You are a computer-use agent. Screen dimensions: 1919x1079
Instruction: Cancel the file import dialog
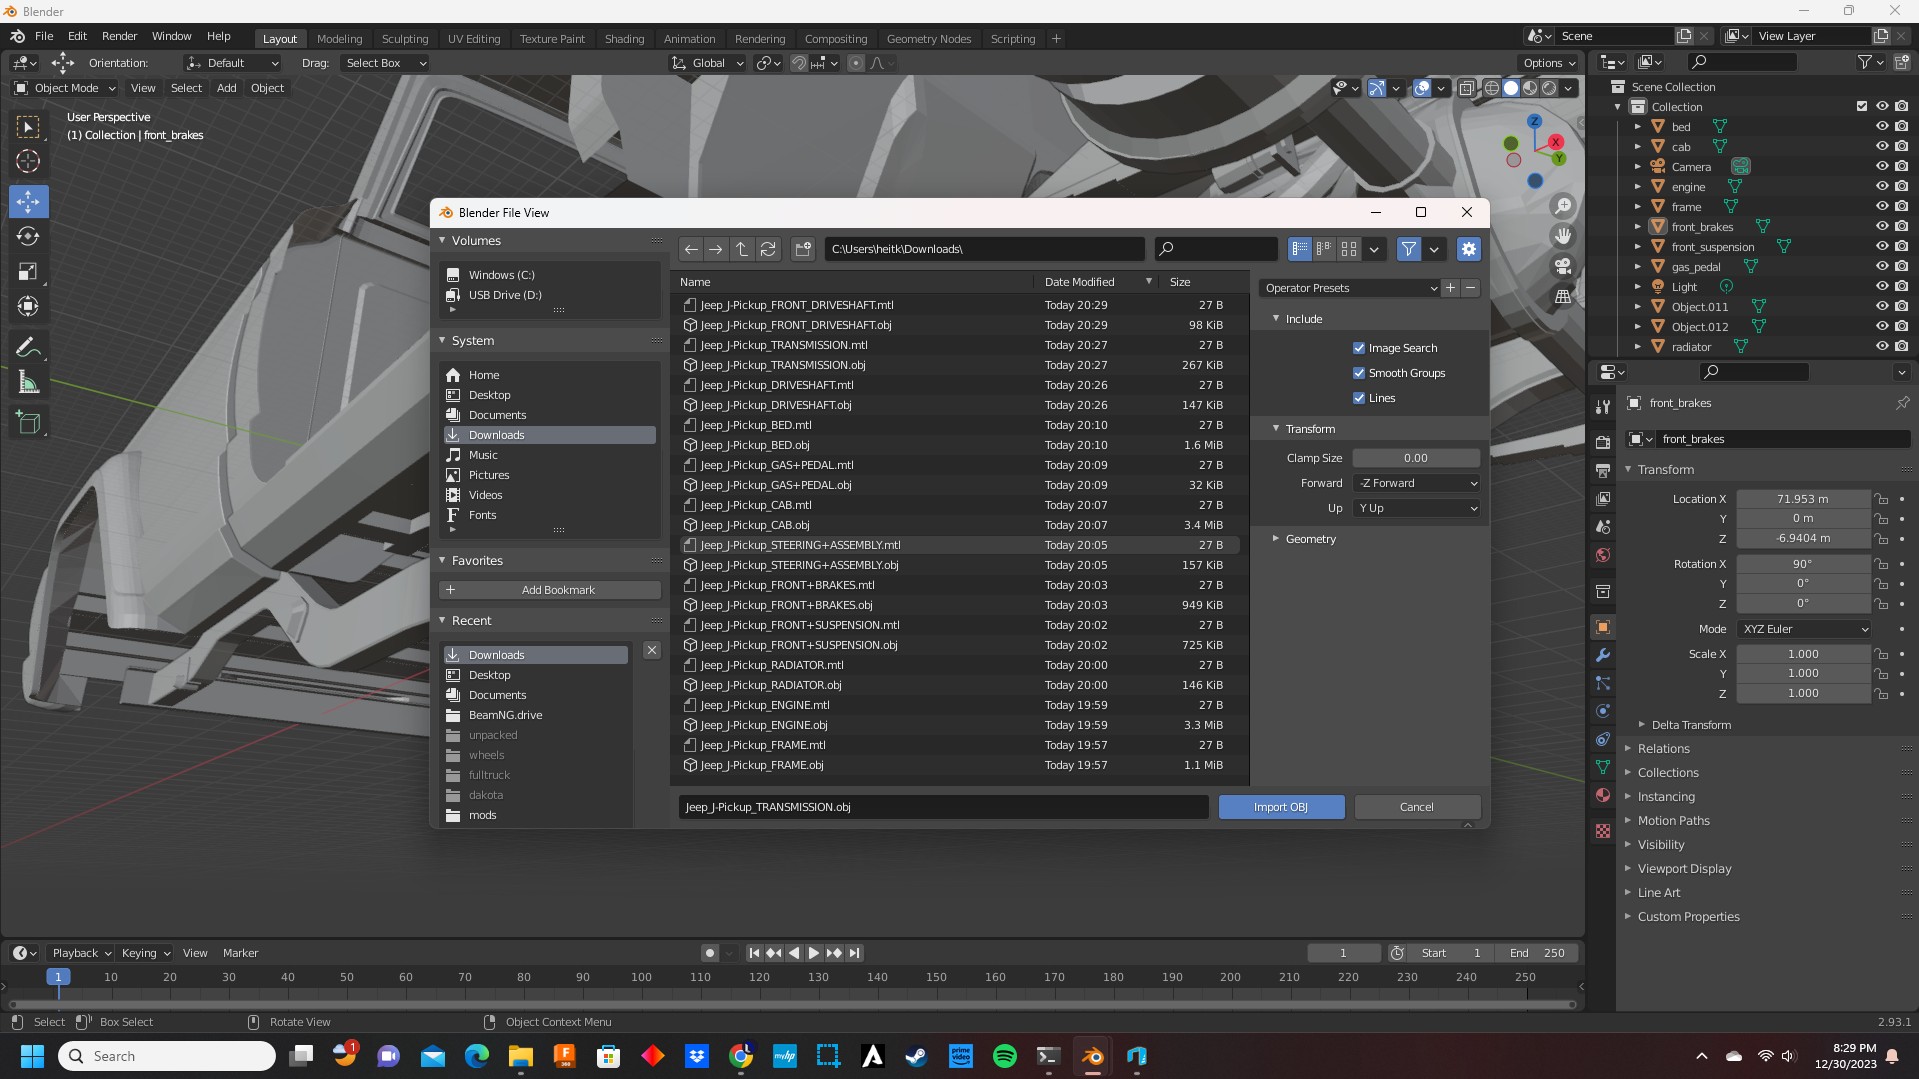pos(1417,807)
